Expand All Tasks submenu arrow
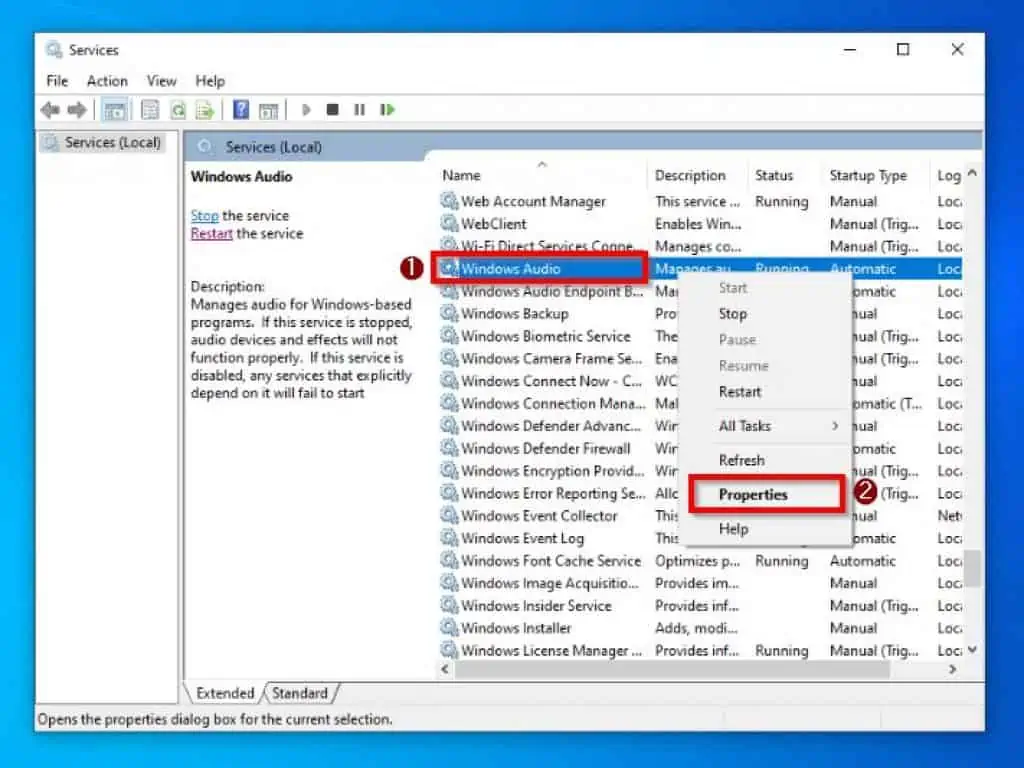This screenshot has width=1024, height=768. [835, 426]
